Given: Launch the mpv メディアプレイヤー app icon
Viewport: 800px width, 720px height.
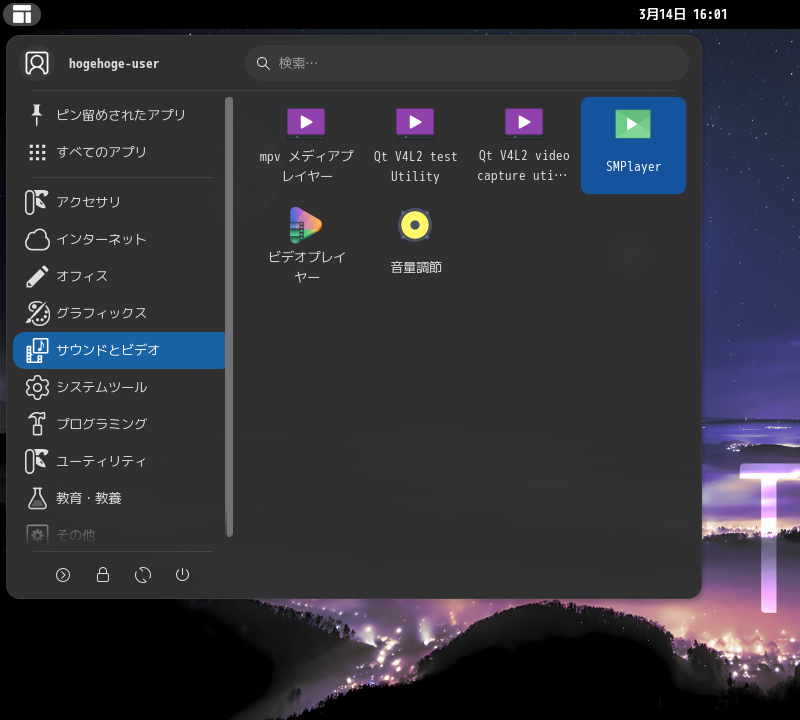Looking at the screenshot, I should click(x=306, y=145).
